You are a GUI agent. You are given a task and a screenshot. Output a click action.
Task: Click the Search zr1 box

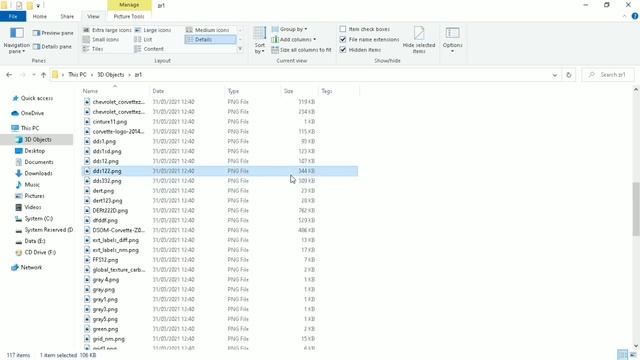(x=608, y=75)
